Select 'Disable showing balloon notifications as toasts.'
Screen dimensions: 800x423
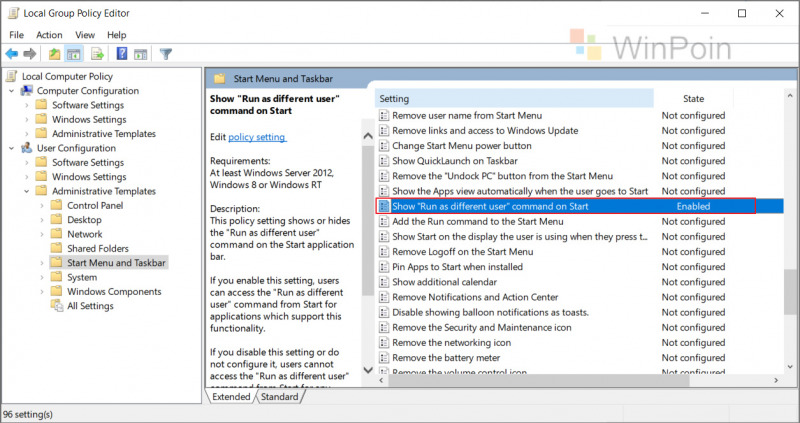click(x=490, y=312)
